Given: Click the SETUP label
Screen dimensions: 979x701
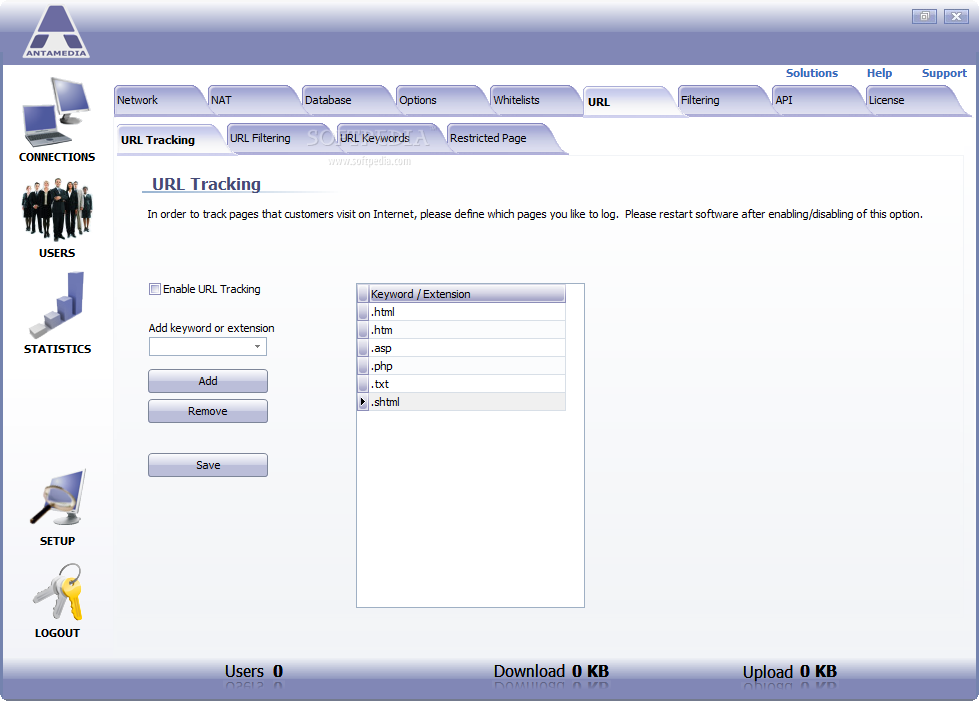Looking at the screenshot, I should point(57,541).
